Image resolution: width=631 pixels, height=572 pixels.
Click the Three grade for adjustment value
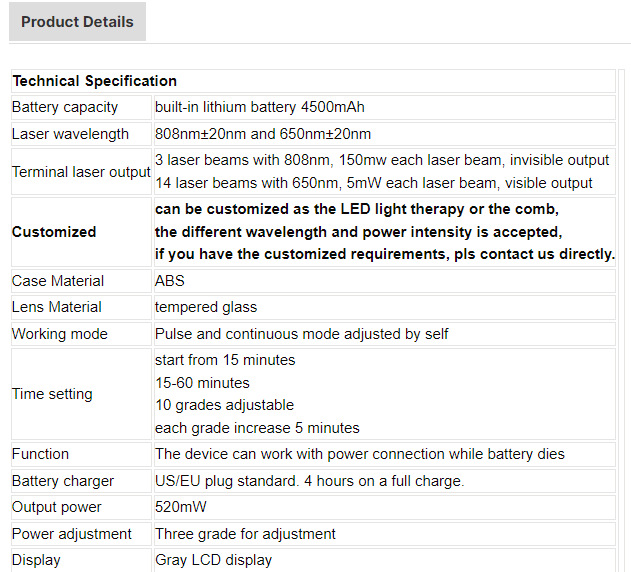click(x=245, y=534)
